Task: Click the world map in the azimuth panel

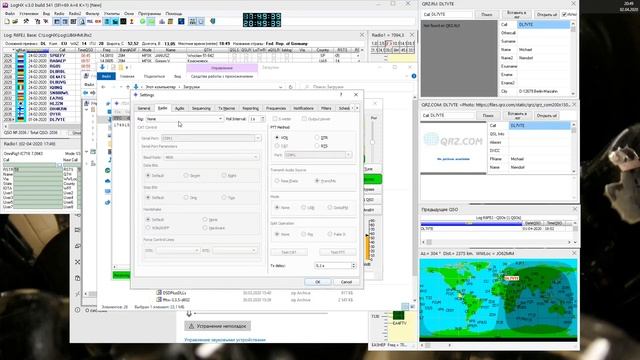Action: (x=498, y=299)
